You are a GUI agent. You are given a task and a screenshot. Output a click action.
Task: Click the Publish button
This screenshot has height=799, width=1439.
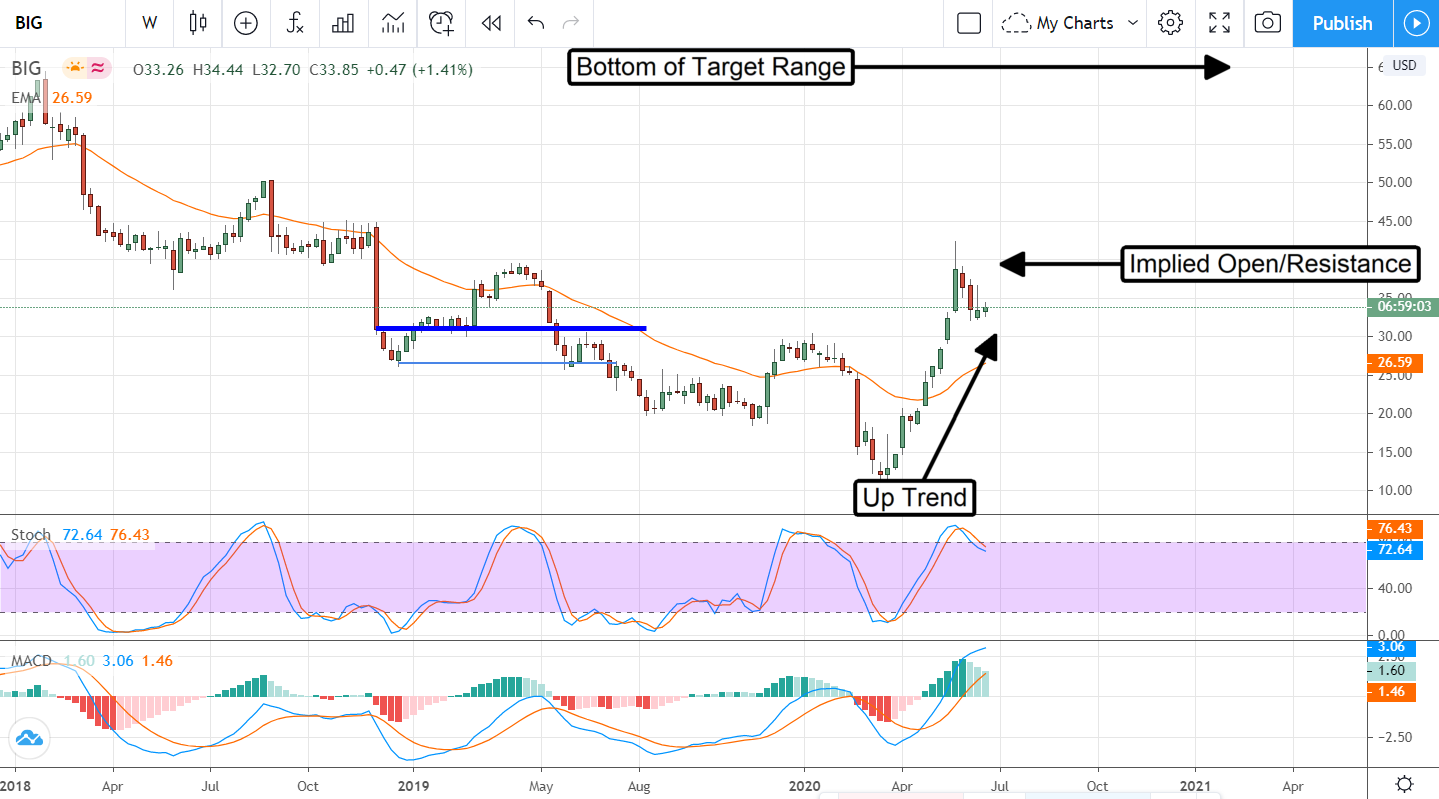click(1342, 23)
